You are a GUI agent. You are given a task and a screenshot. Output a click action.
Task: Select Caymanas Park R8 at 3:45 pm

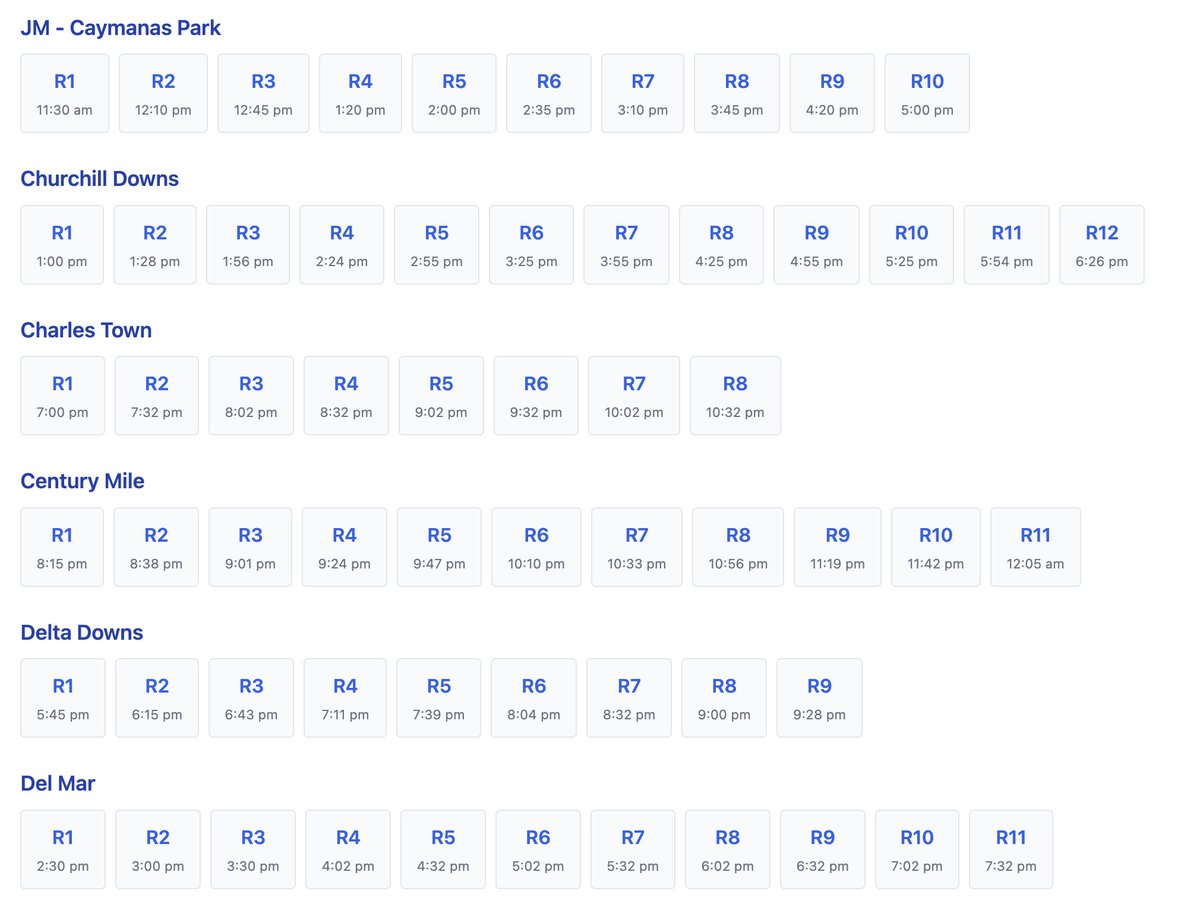[737, 93]
